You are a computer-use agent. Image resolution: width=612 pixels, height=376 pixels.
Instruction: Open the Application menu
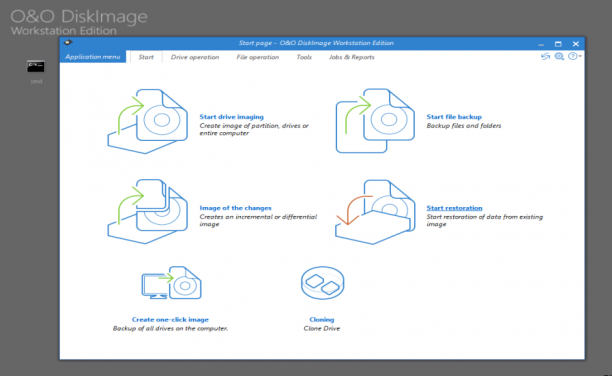click(x=93, y=57)
